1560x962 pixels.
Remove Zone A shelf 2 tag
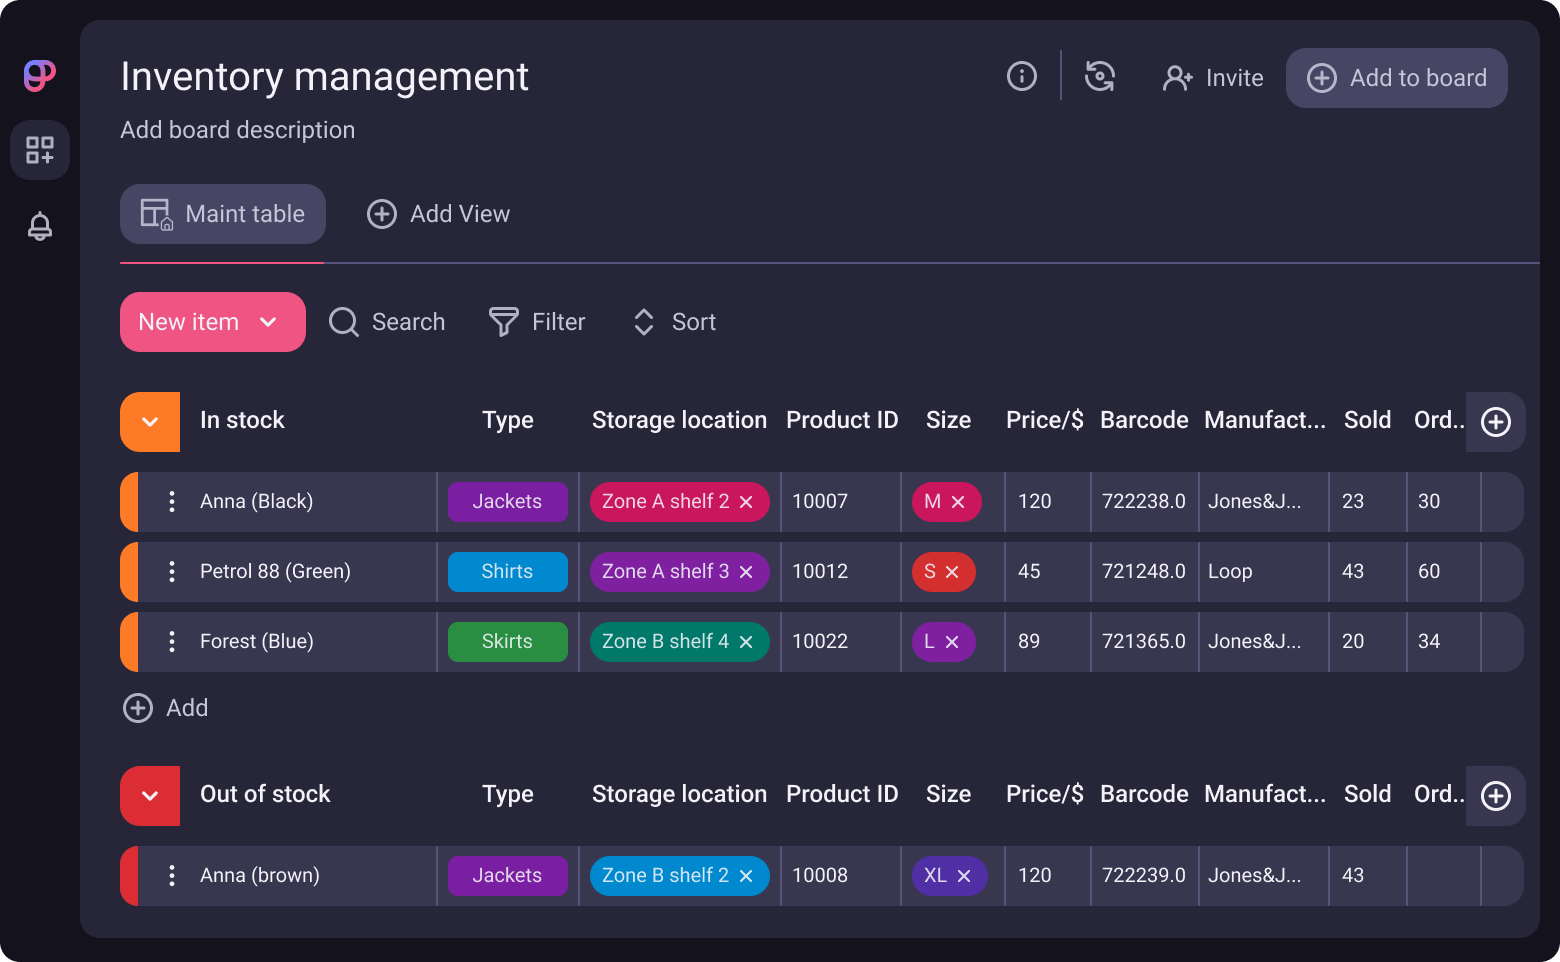[x=746, y=502]
